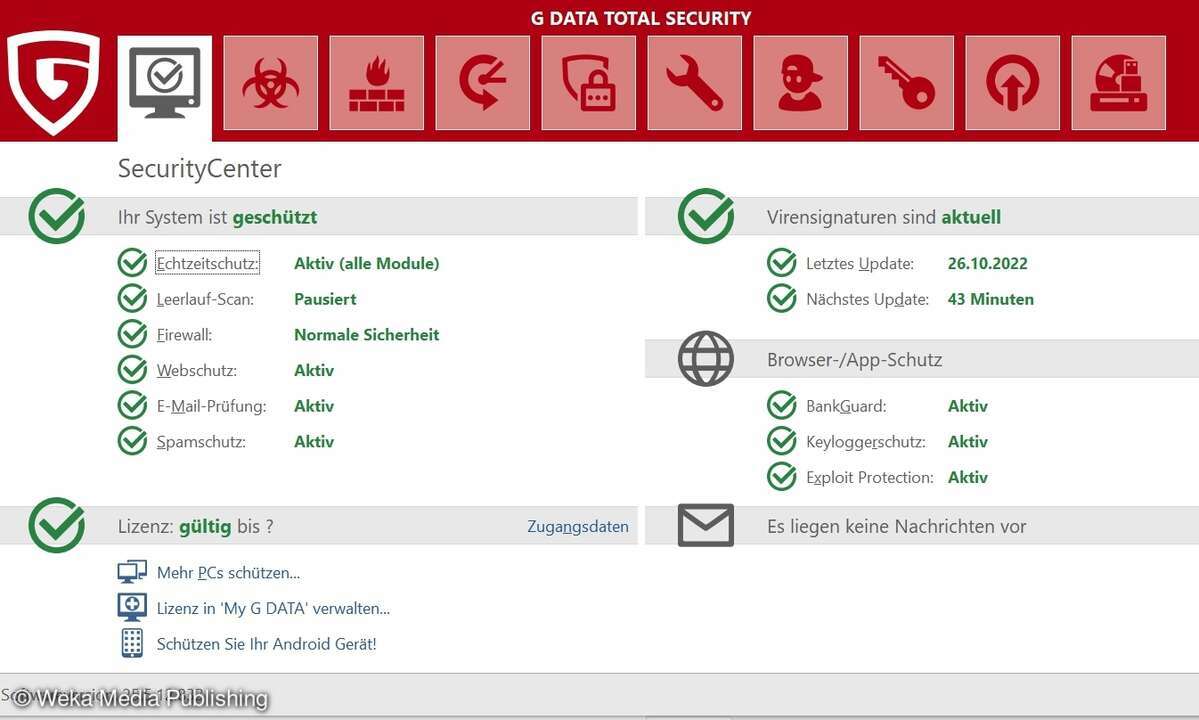The image size is (1199, 720).
Task: Click the checkmark icon next to Leerlauf-Scan
Action: click(132, 299)
